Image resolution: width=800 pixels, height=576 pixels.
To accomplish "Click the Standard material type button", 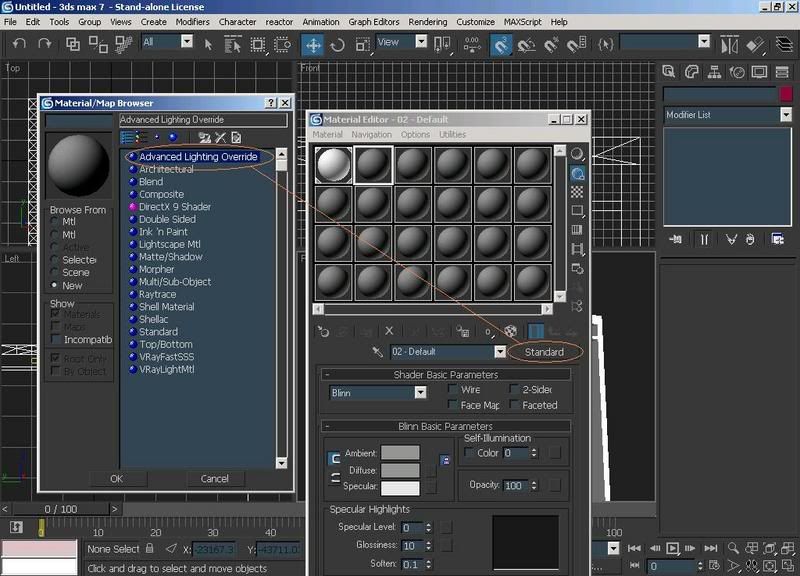I will [x=545, y=352].
